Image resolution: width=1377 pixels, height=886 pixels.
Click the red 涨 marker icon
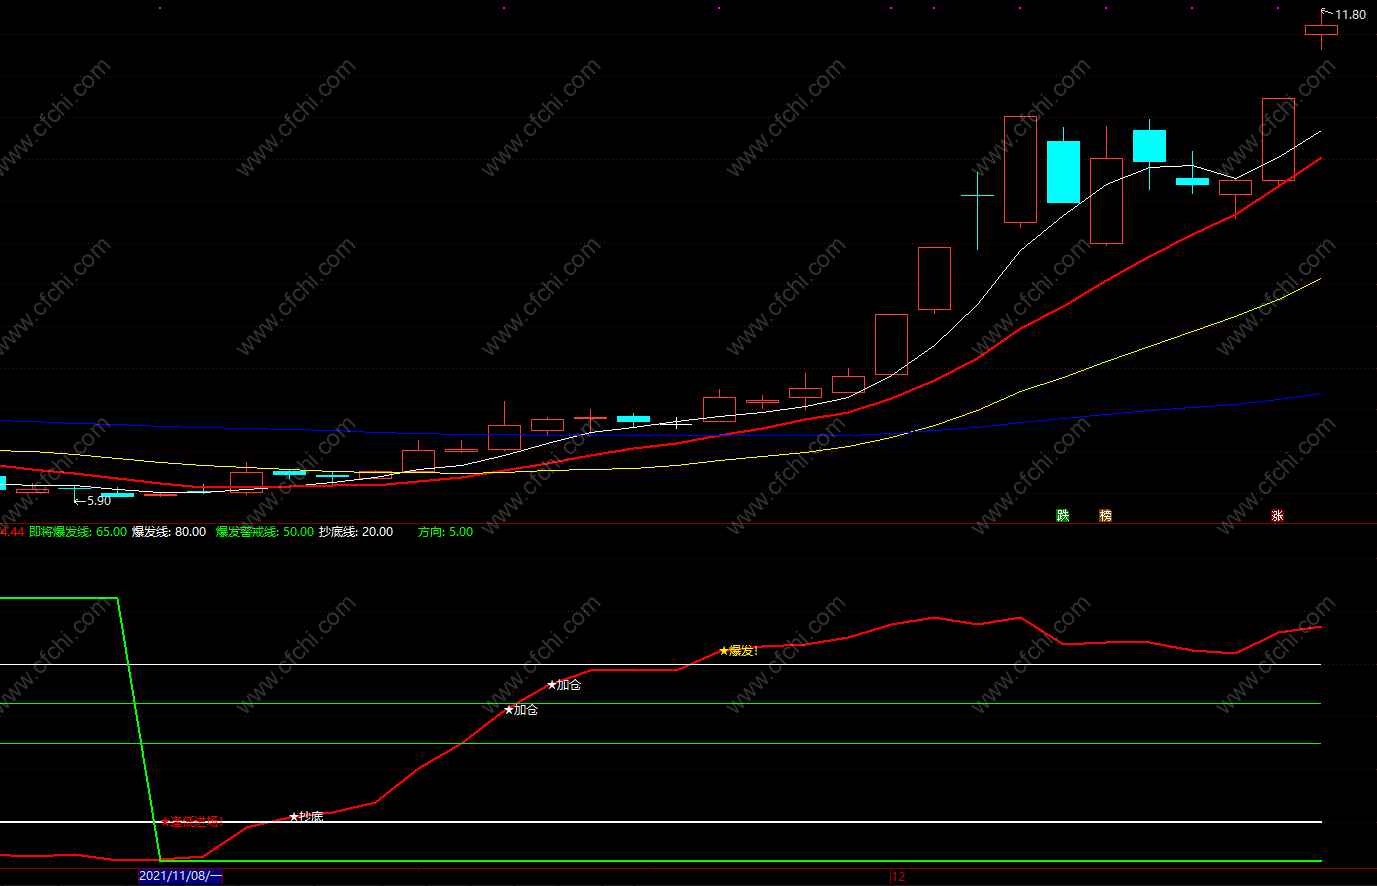[1277, 515]
